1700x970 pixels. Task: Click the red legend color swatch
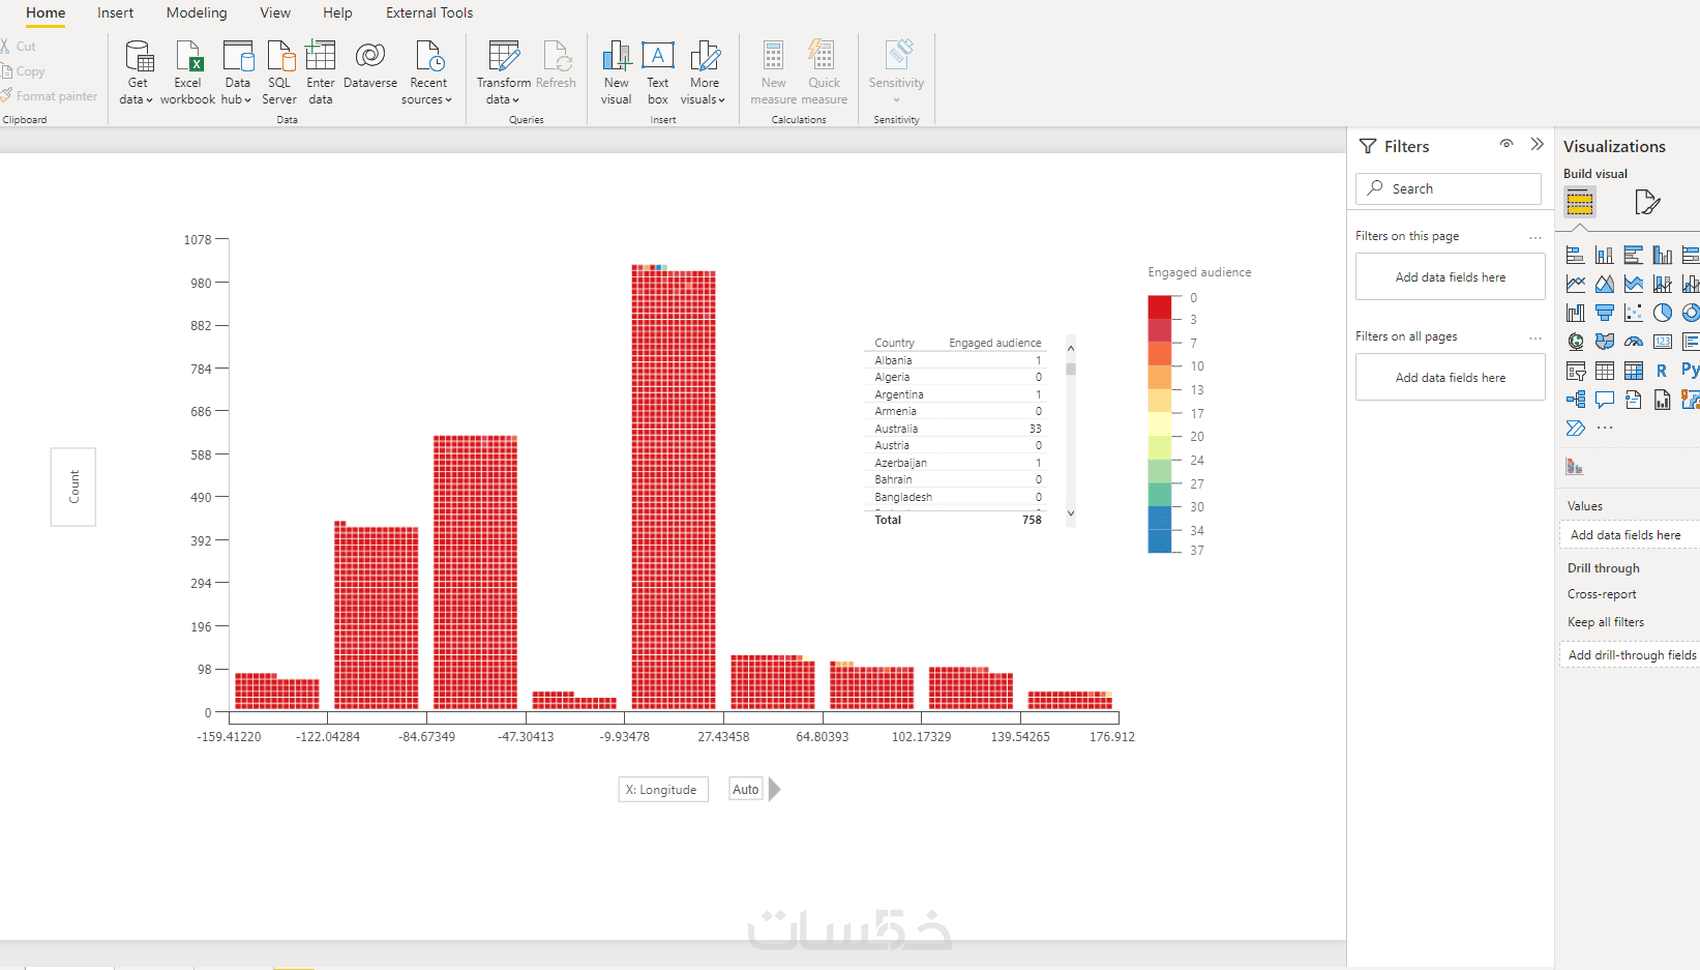tap(1159, 307)
